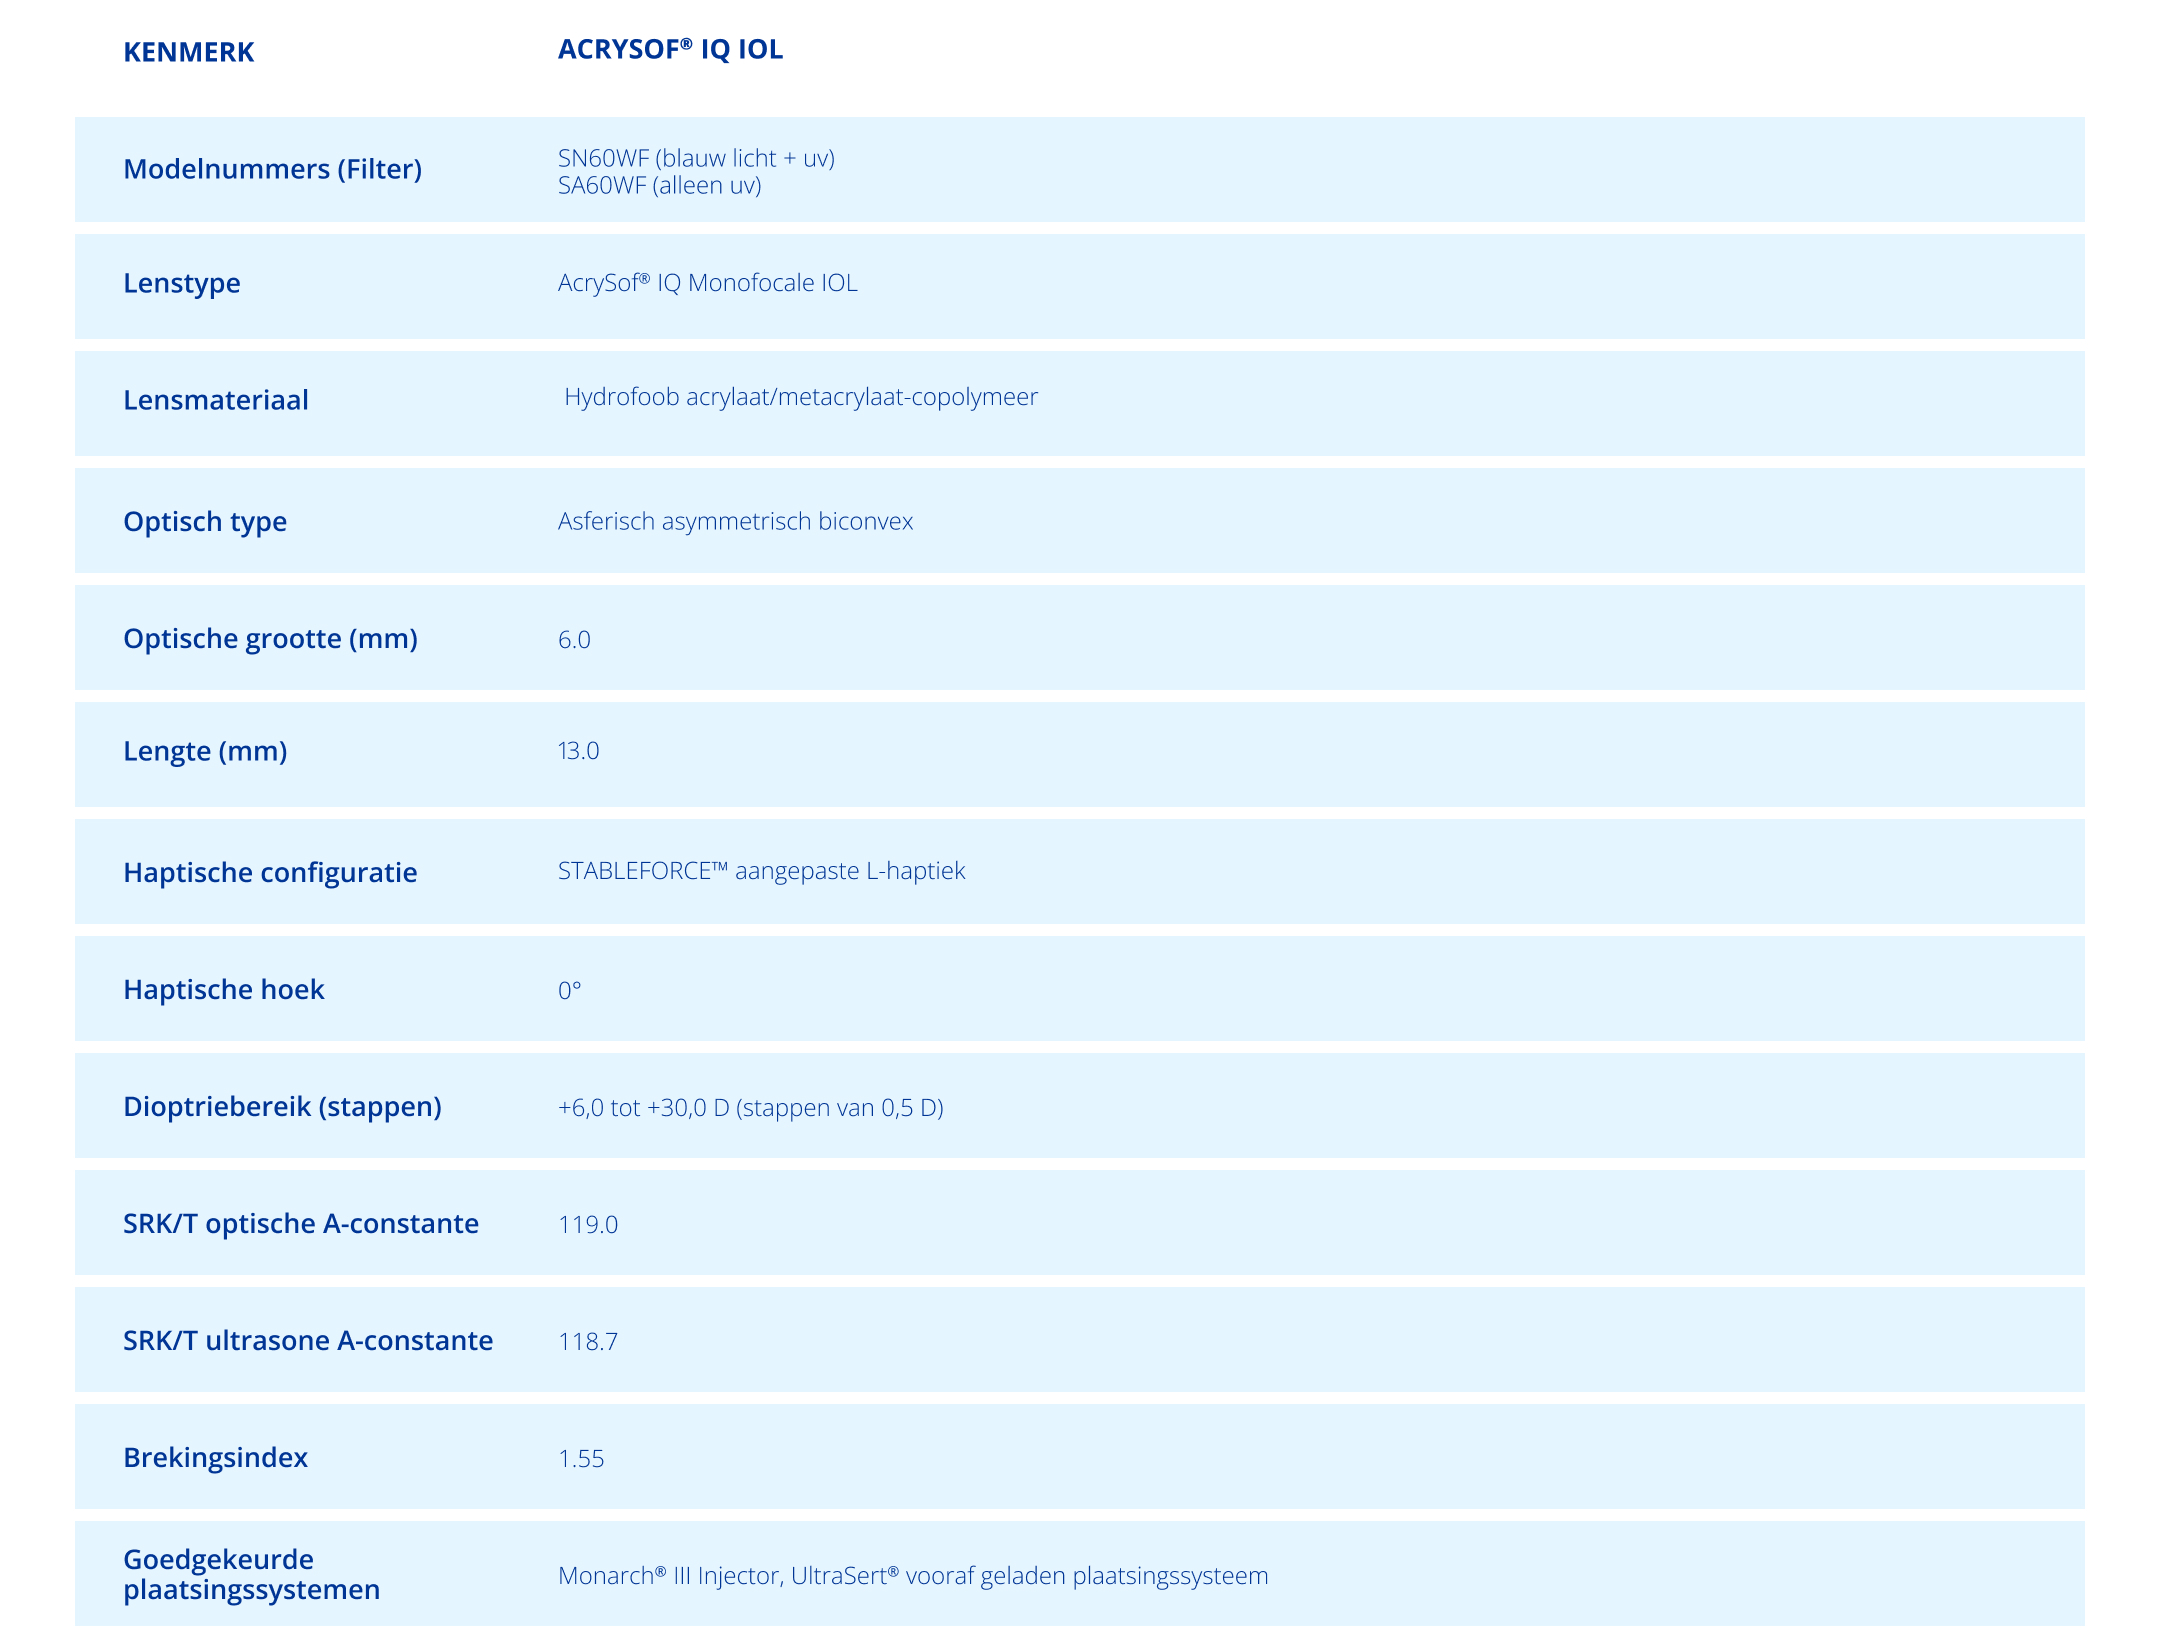
Task: Click the 0° haptic angle value
Action: tap(570, 991)
